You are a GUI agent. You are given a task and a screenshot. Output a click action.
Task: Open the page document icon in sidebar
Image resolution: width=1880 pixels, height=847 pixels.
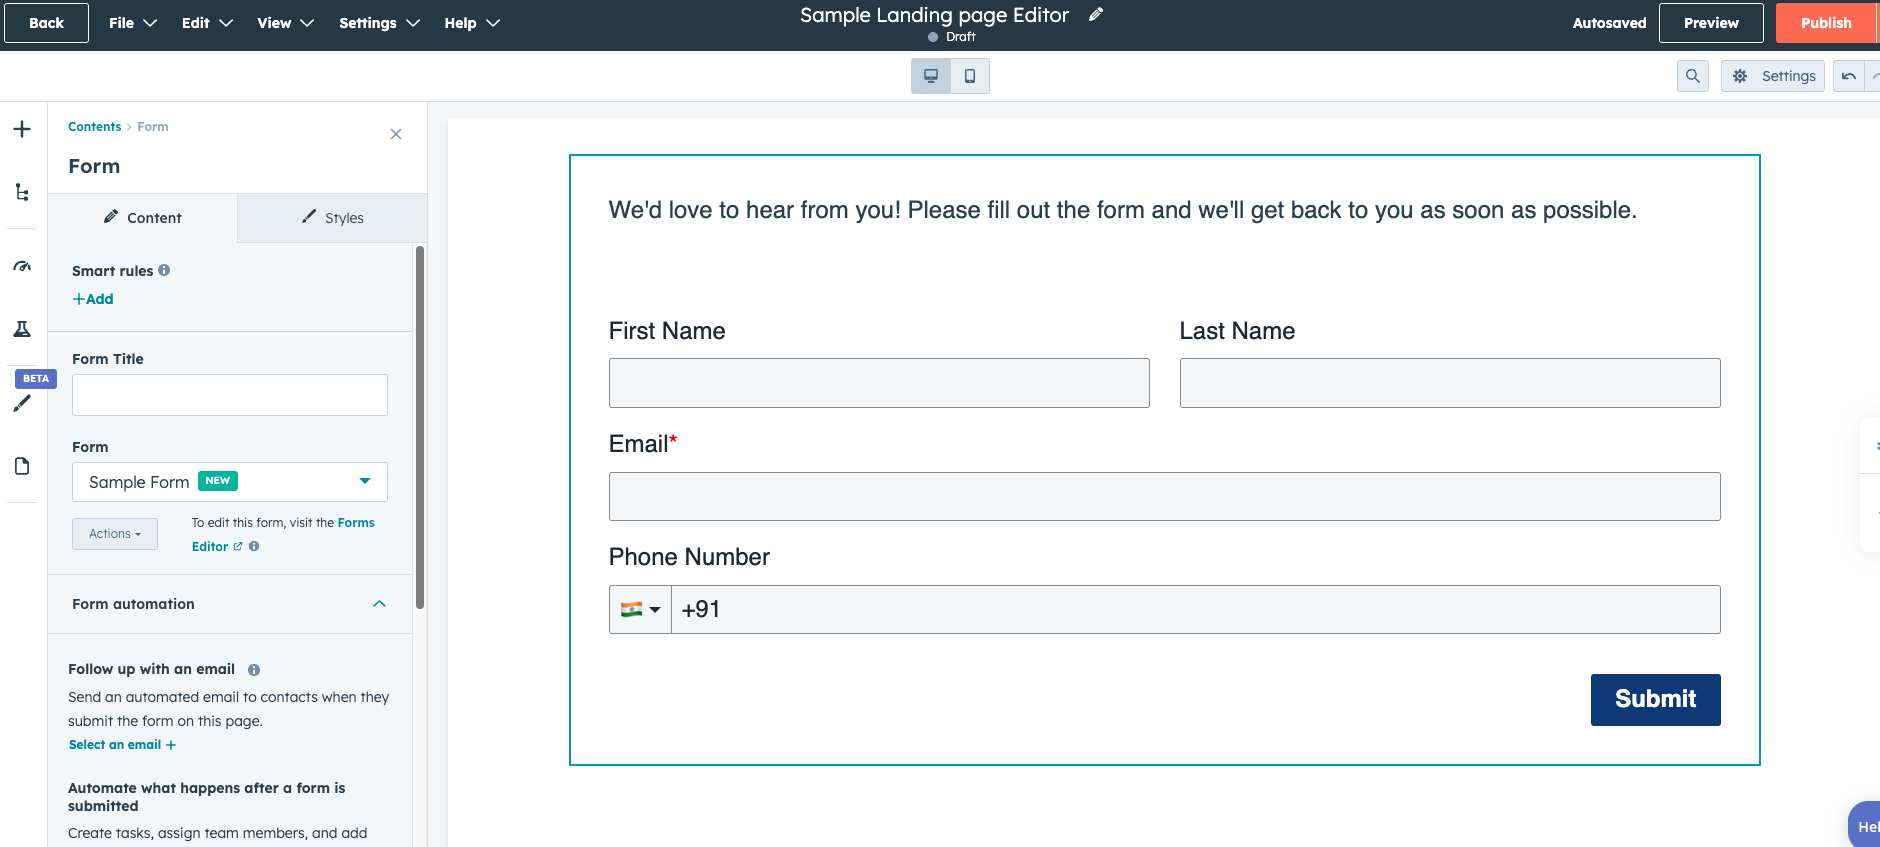(22, 466)
